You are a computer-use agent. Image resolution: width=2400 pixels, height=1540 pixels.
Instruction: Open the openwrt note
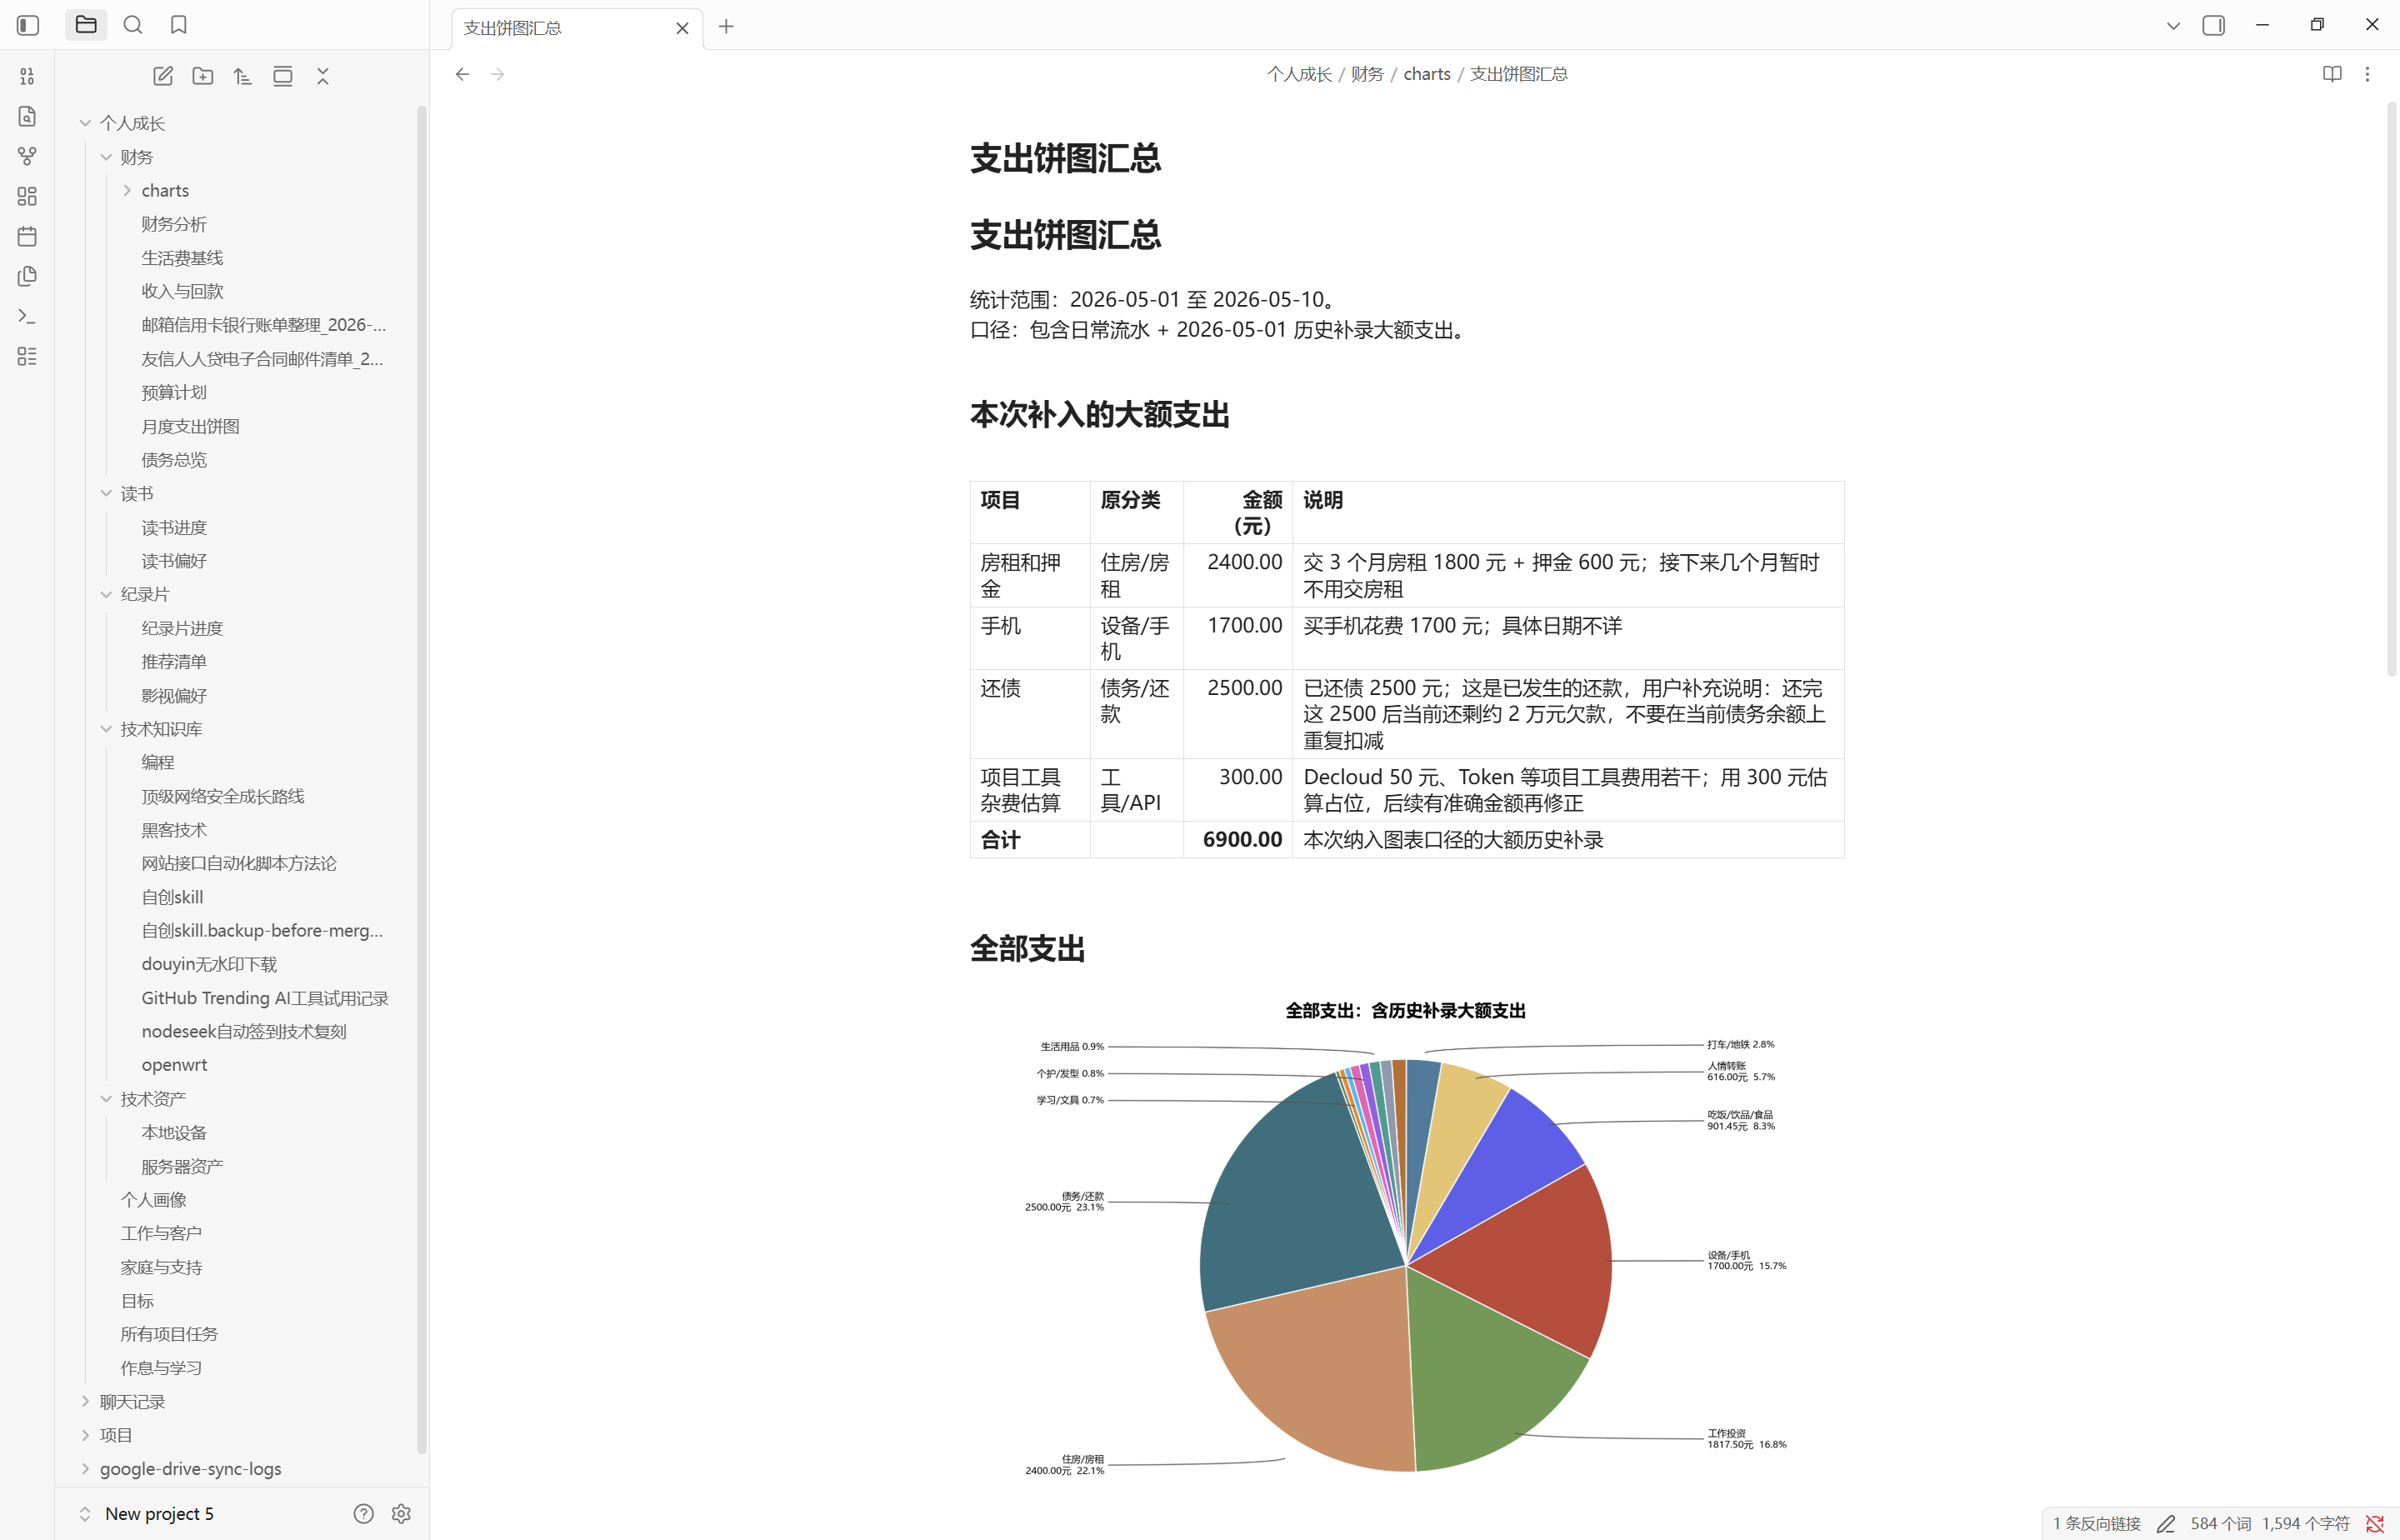point(174,1065)
